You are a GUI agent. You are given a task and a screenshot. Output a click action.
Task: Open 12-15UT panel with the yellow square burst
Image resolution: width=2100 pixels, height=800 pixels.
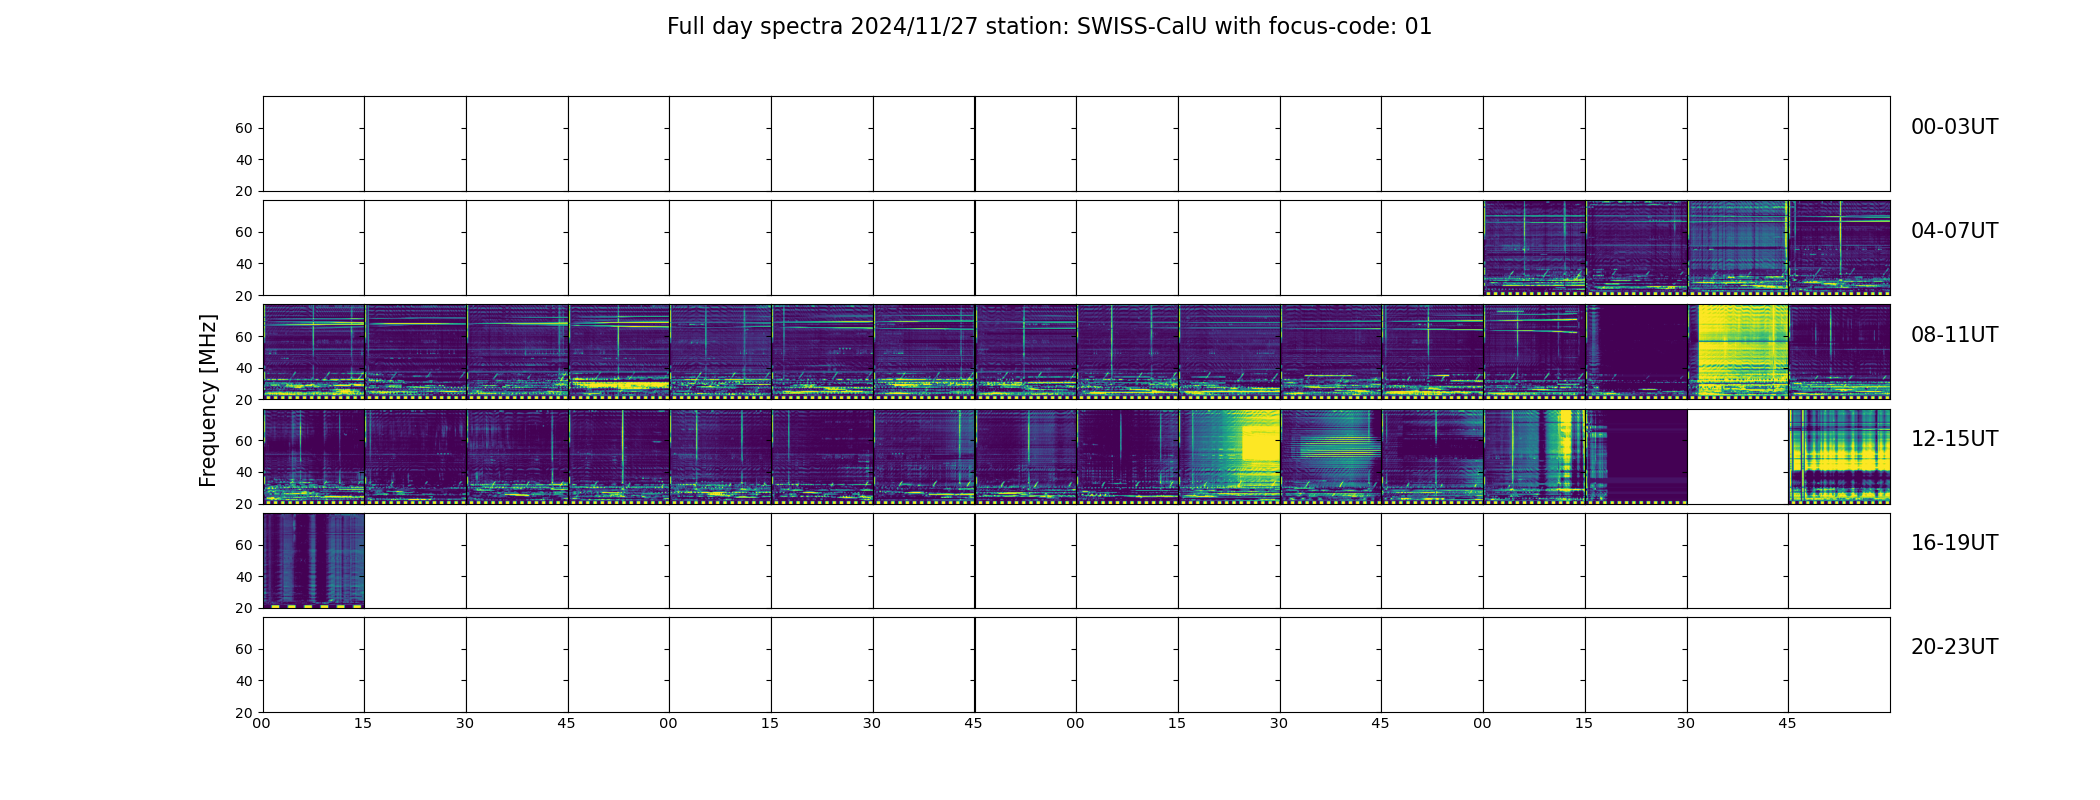(1229, 456)
